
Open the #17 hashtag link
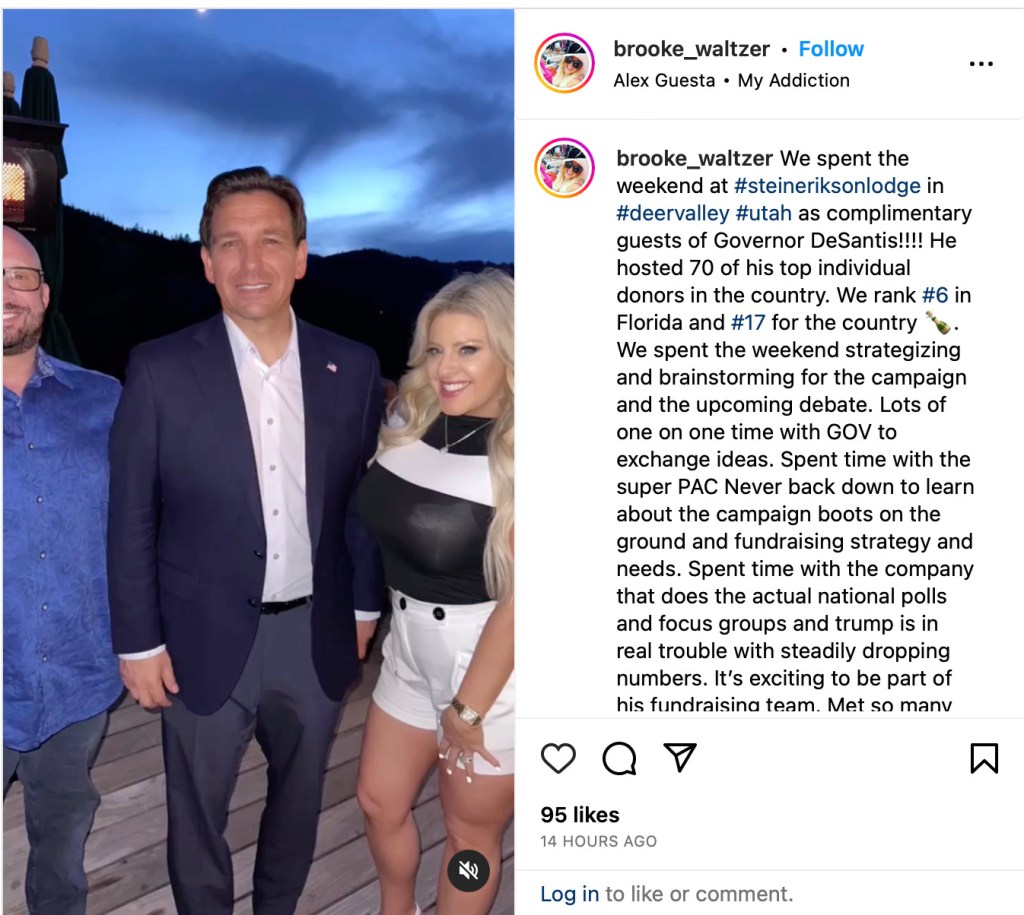tap(748, 323)
